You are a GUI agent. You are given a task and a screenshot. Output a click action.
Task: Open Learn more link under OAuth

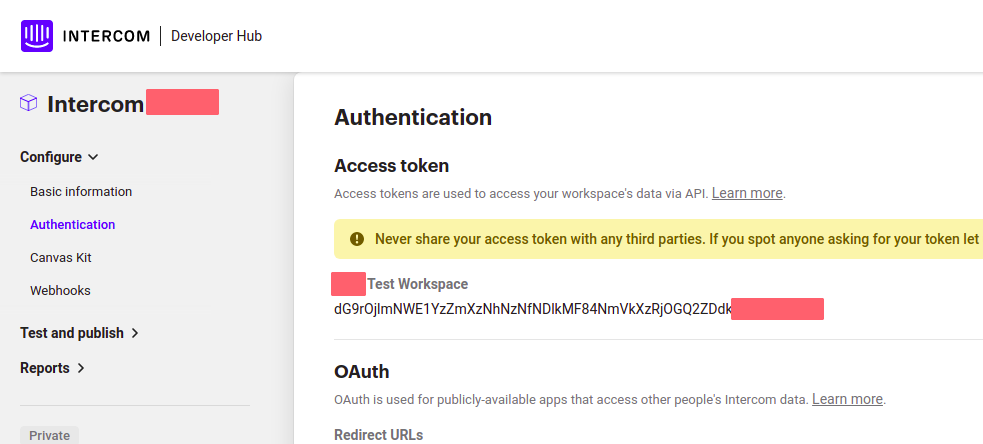click(x=848, y=399)
